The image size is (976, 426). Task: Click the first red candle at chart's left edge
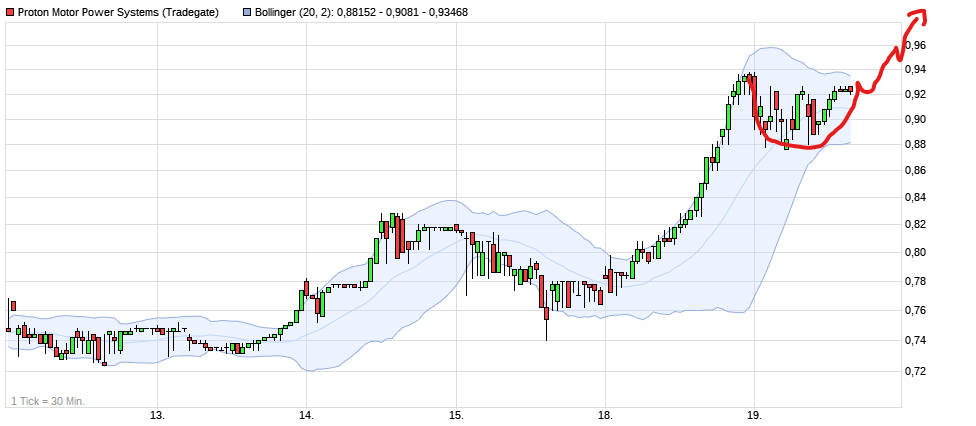click(12, 305)
